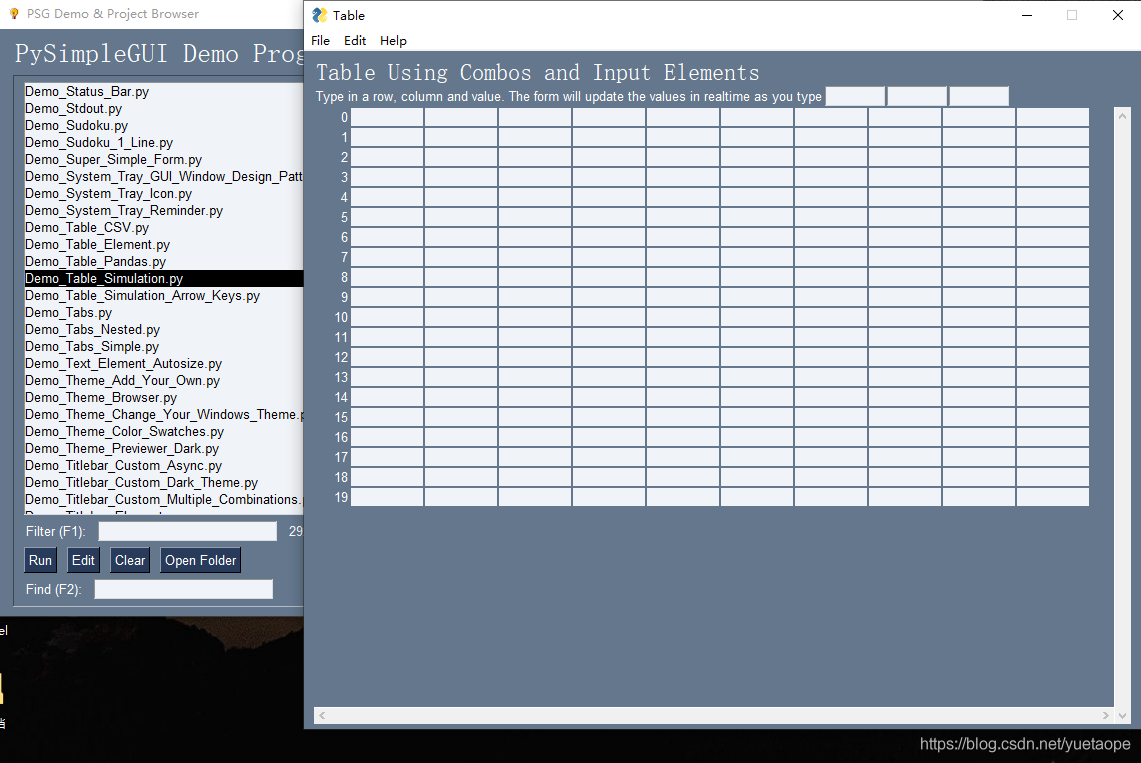Focus the Find (F2) input field

(x=184, y=589)
